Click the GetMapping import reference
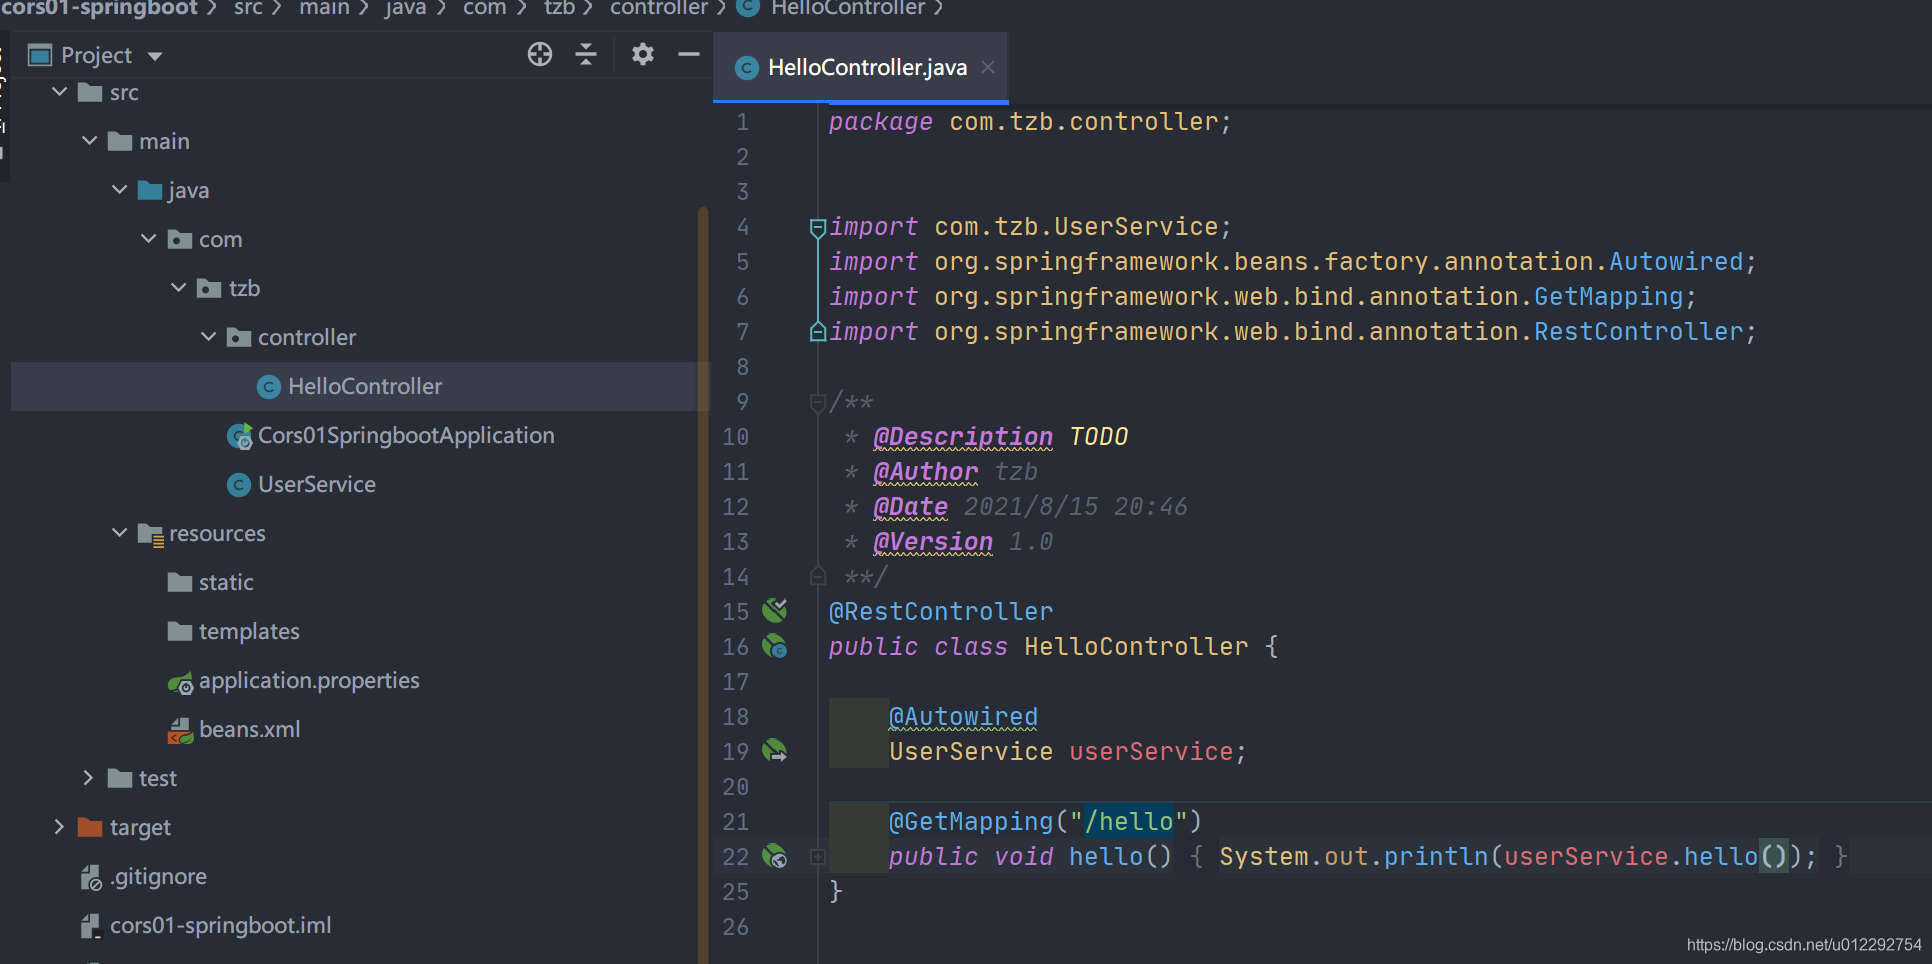1932x964 pixels. 1609,297
